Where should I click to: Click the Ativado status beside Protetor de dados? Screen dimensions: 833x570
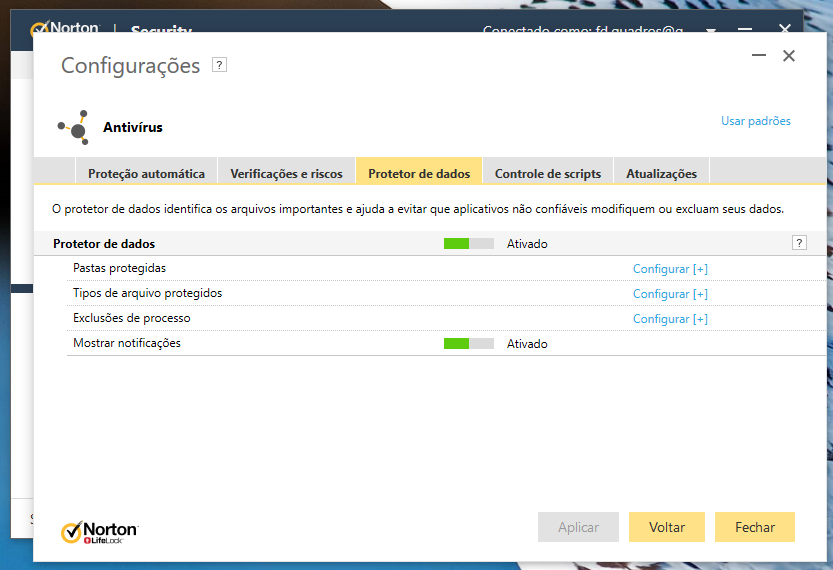527,244
